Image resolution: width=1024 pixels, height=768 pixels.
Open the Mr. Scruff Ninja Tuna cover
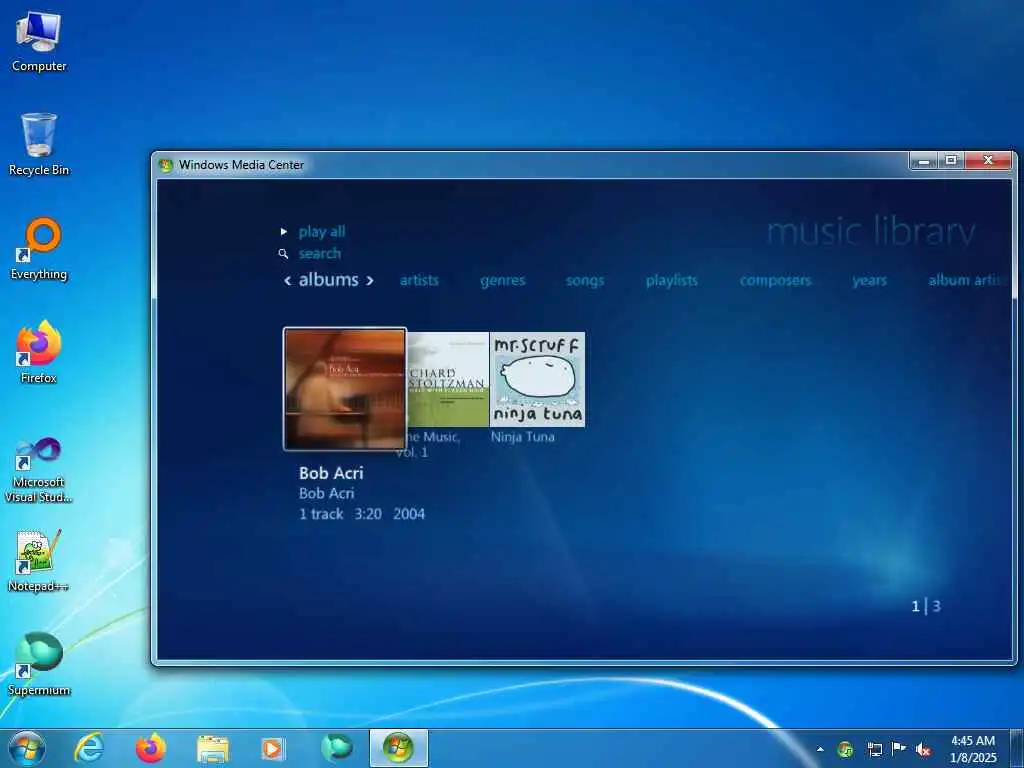tap(537, 379)
